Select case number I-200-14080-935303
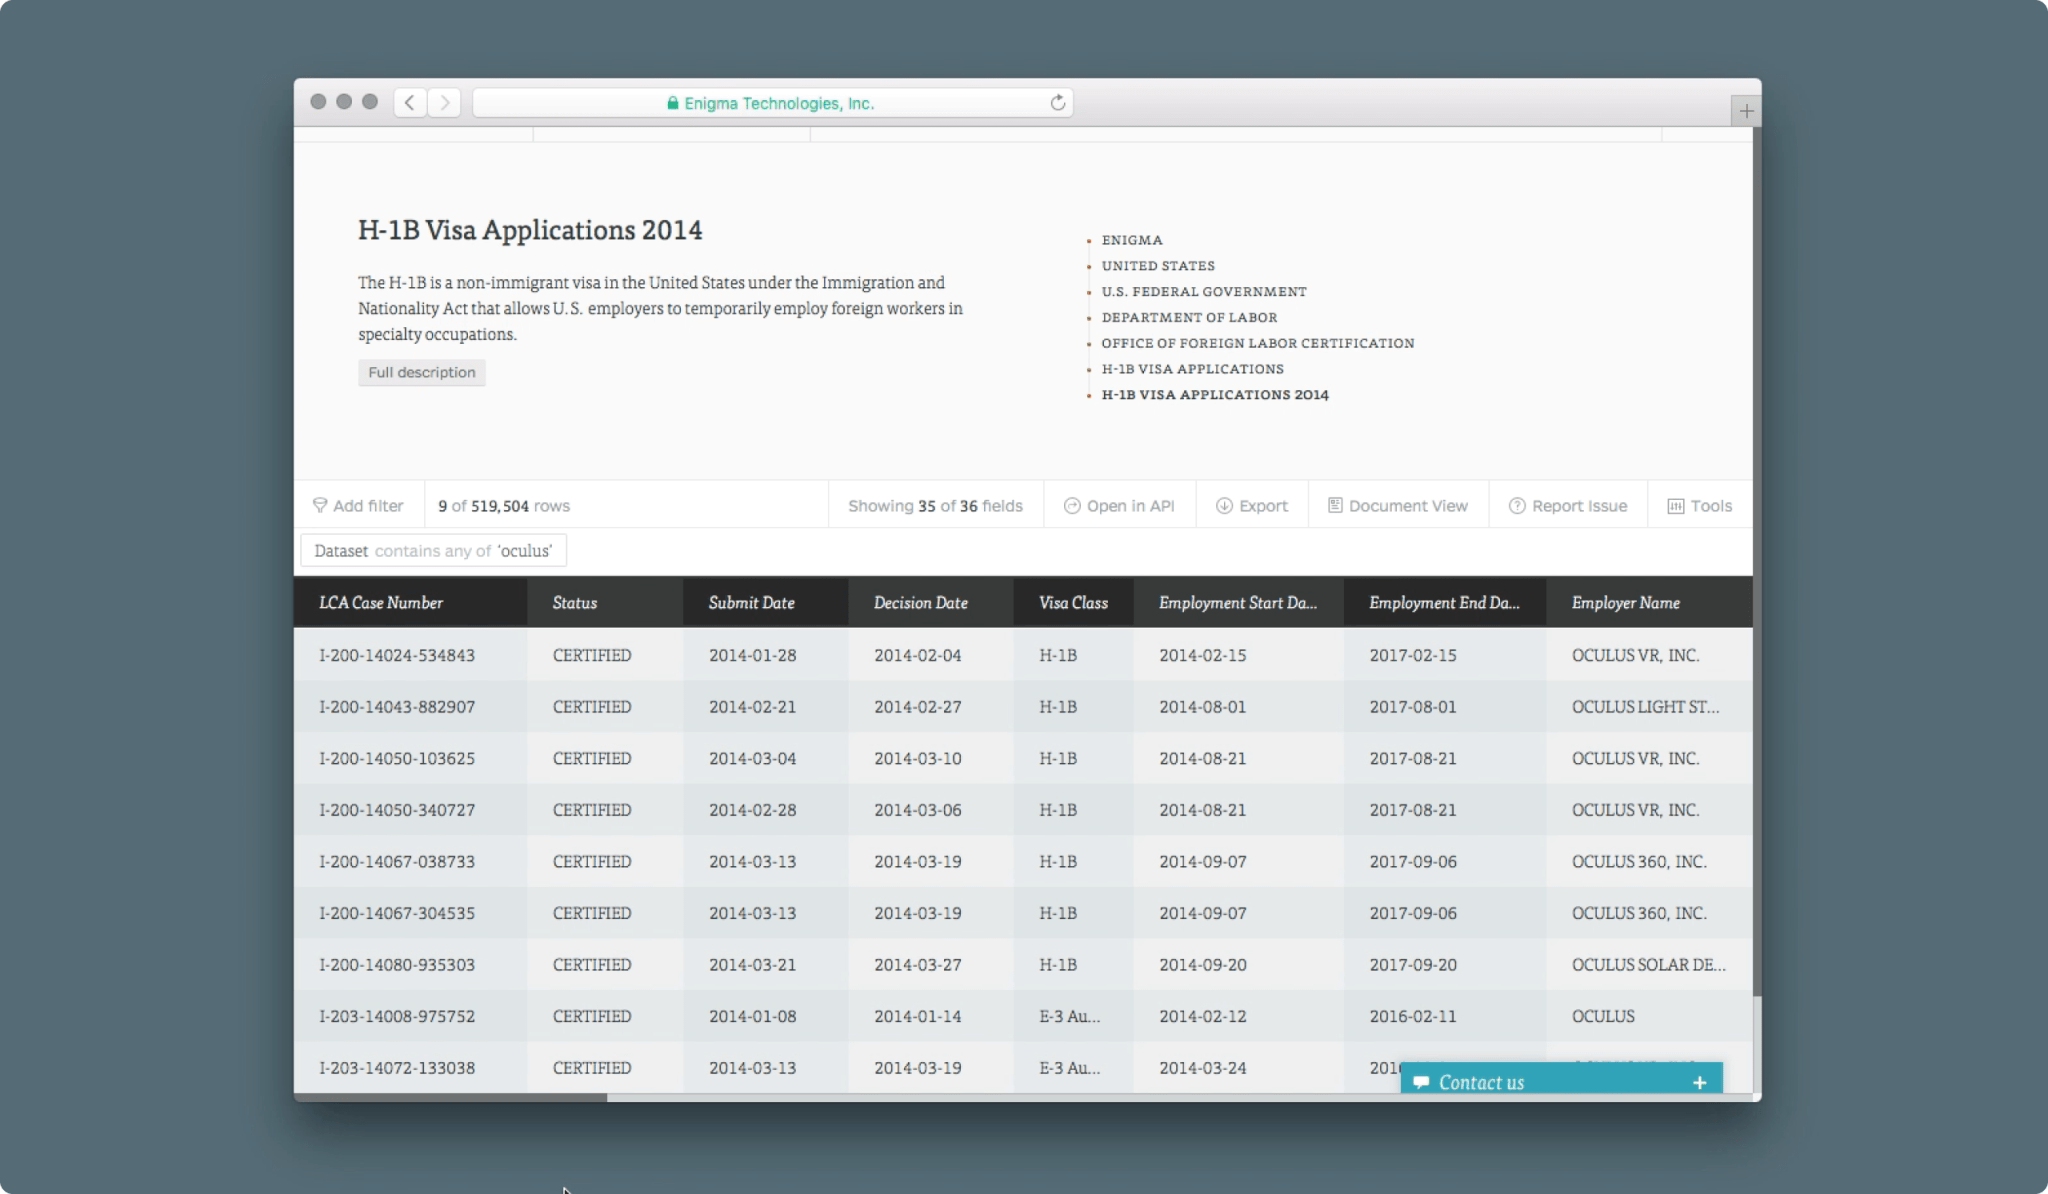This screenshot has width=2048, height=1194. pyautogui.click(x=397, y=965)
